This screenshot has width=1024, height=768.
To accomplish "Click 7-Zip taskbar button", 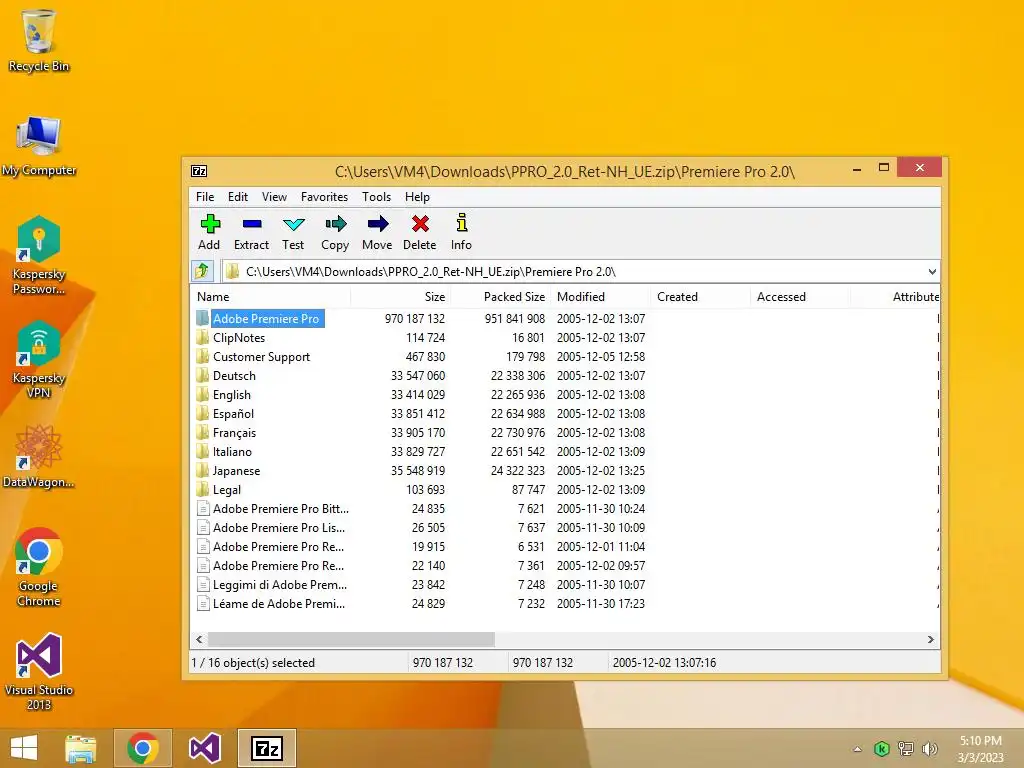I will (266, 748).
